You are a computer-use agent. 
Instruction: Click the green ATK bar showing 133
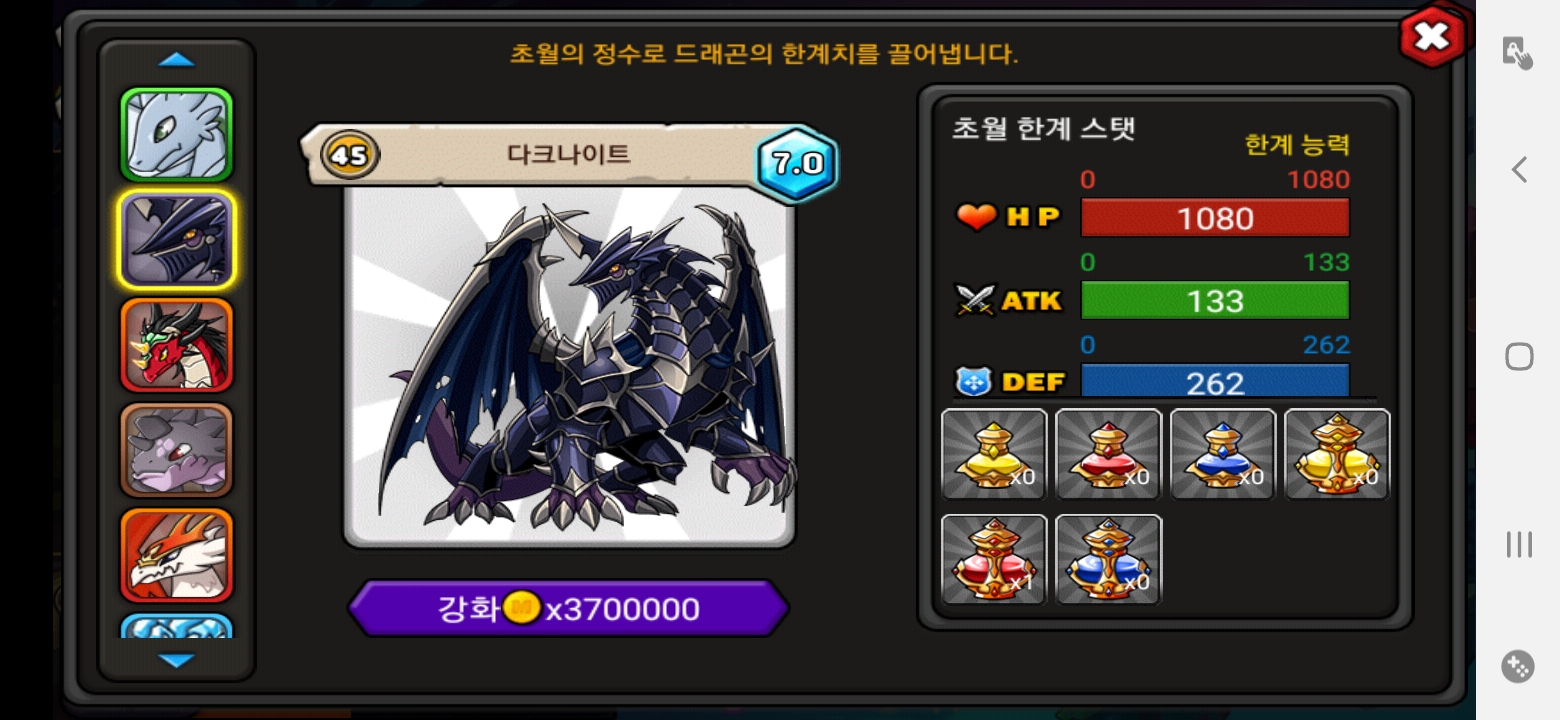click(x=1215, y=300)
